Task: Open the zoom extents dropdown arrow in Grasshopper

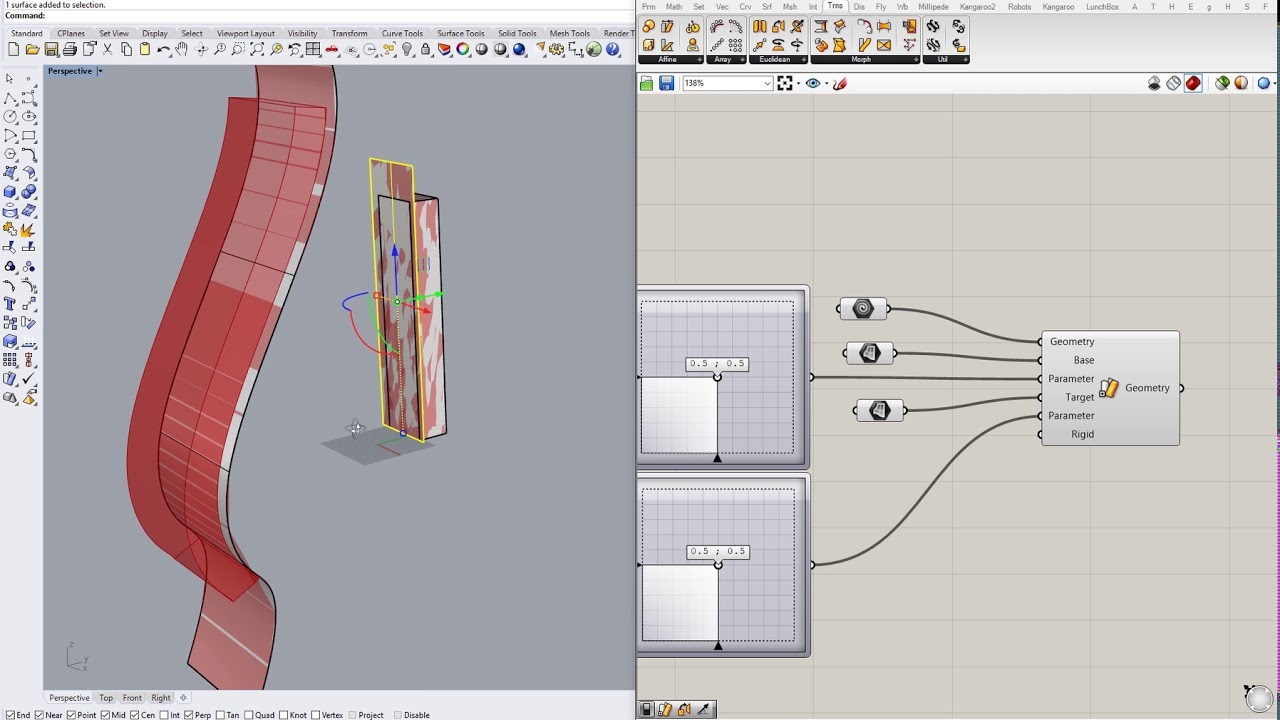Action: pos(798,83)
